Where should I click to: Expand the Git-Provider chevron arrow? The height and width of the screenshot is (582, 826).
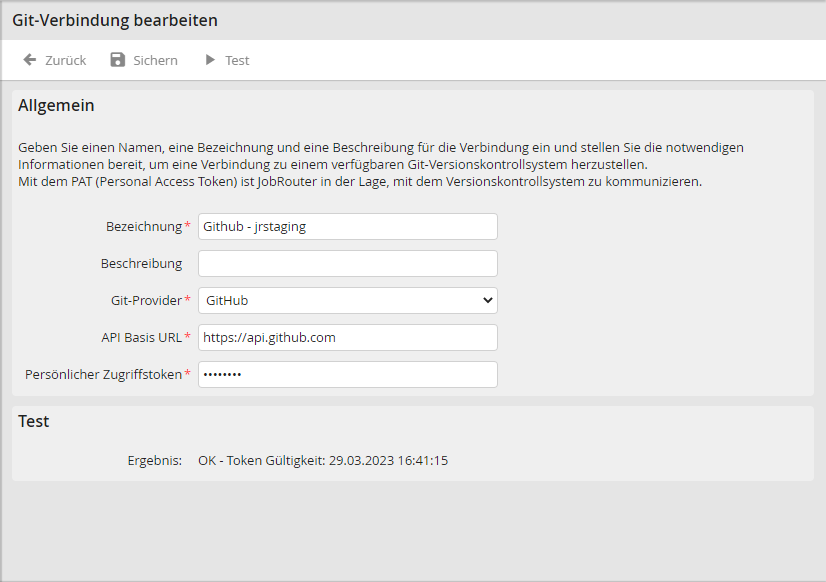click(x=487, y=300)
